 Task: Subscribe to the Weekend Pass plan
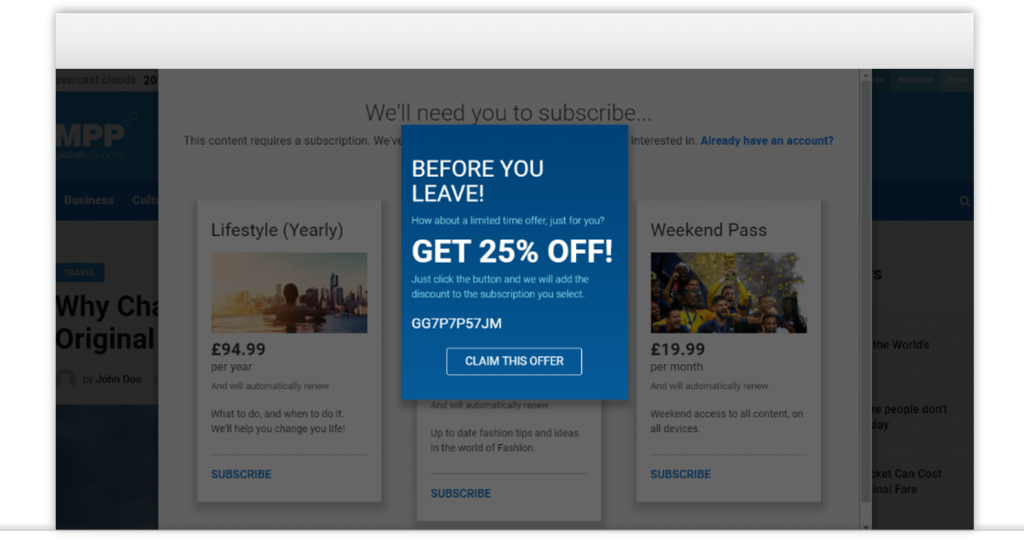tap(680, 474)
